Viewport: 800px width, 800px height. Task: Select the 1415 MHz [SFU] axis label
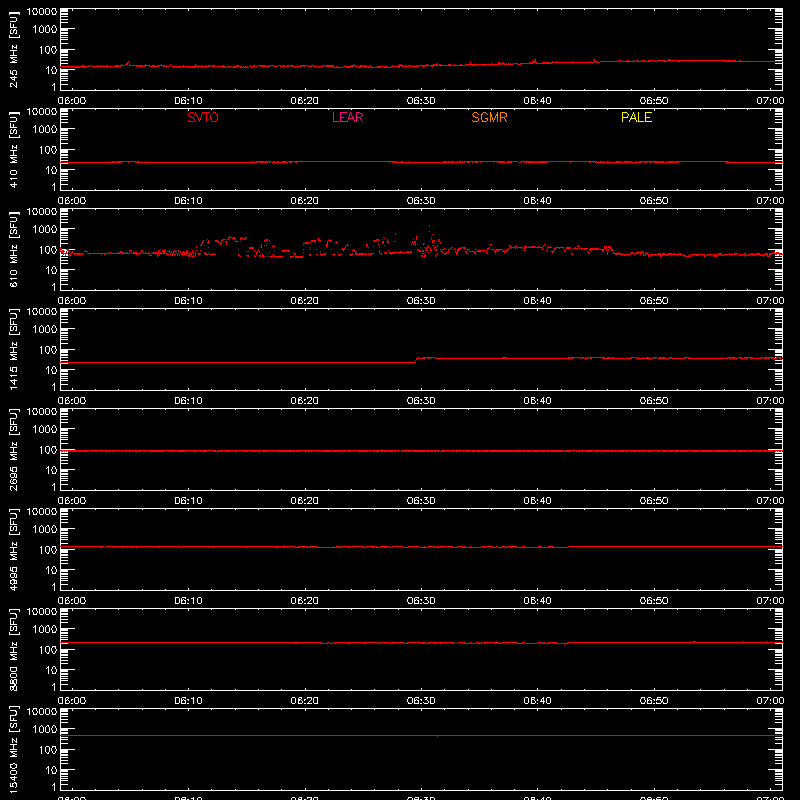13,350
